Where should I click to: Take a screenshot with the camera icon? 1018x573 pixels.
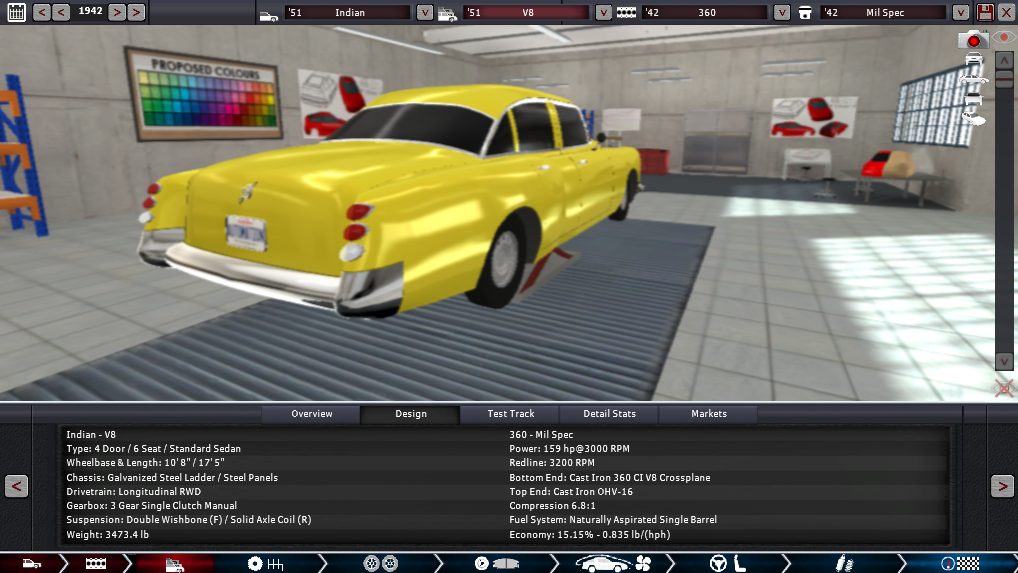click(x=972, y=40)
